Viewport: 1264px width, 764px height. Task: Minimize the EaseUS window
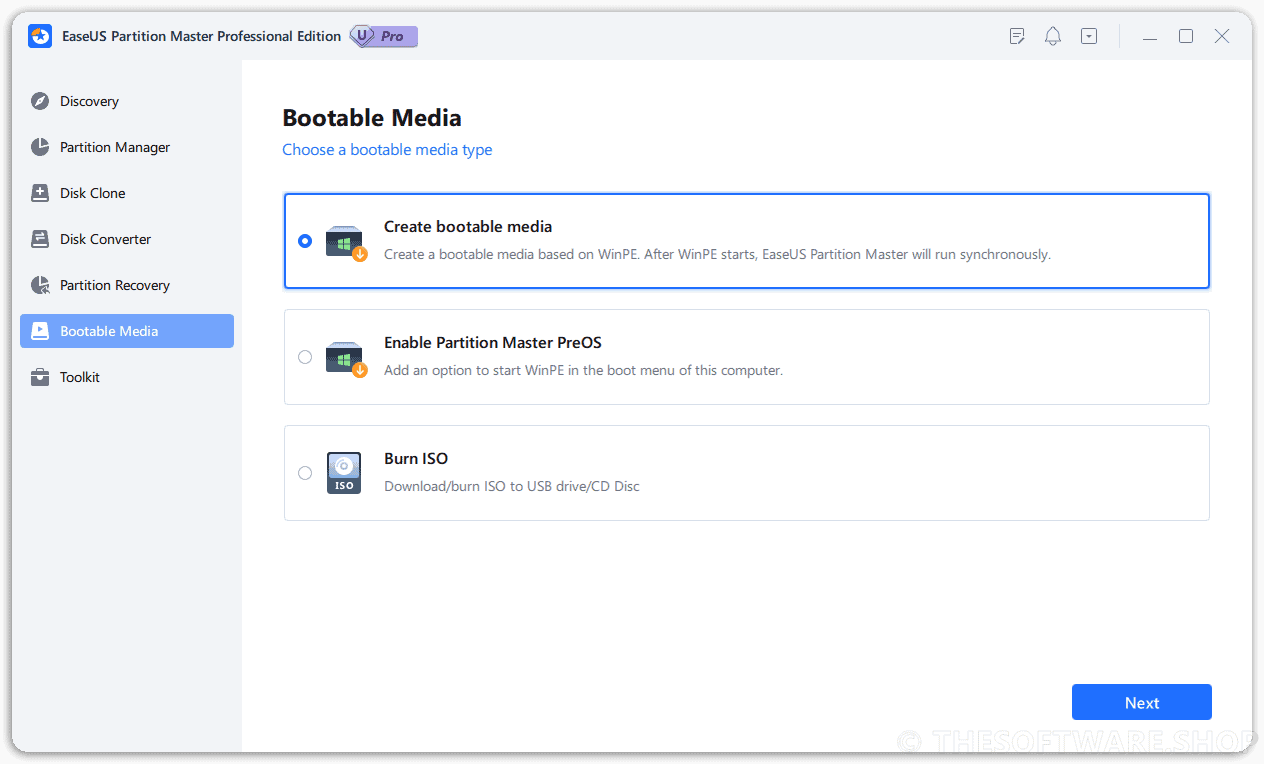click(1150, 37)
